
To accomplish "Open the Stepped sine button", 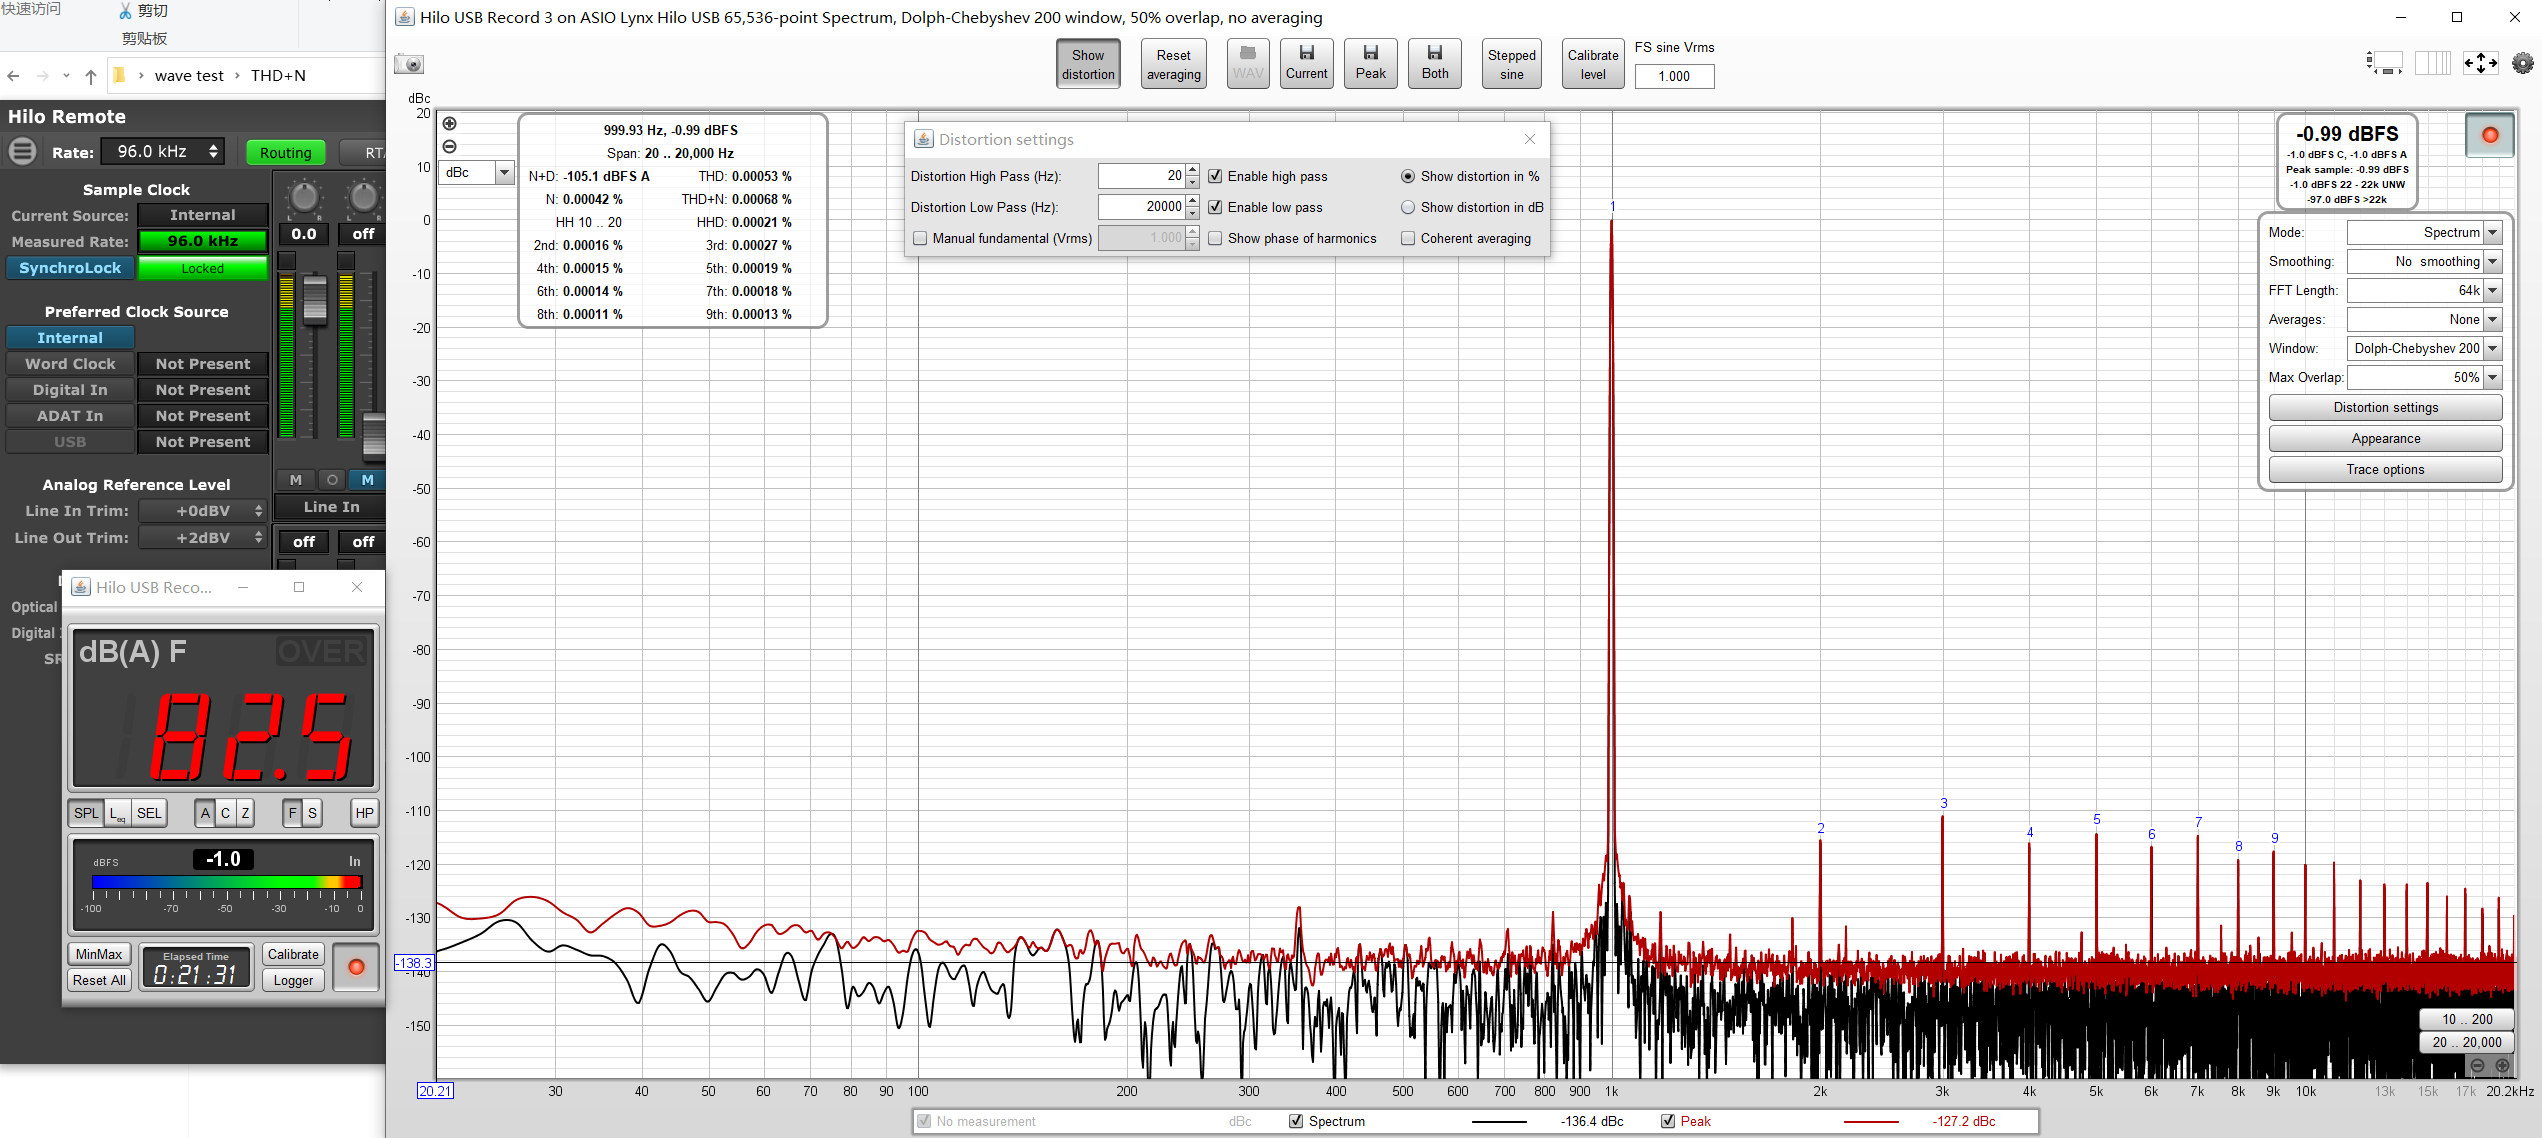I will 1511,64.
